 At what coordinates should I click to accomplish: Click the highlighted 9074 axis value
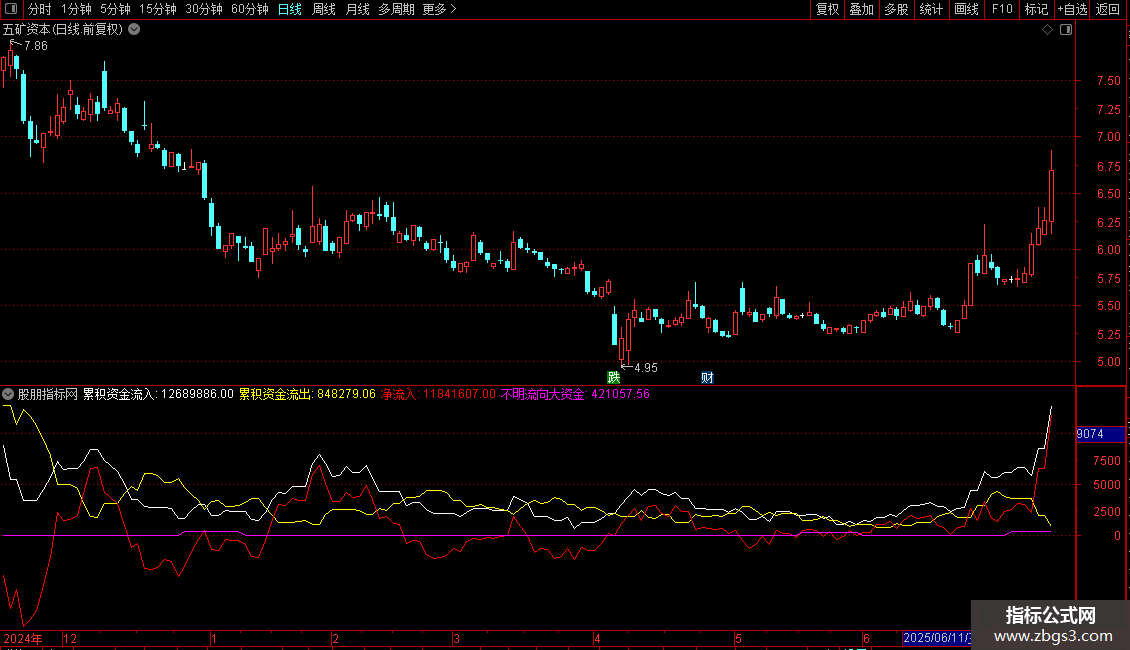[x=1100, y=434]
